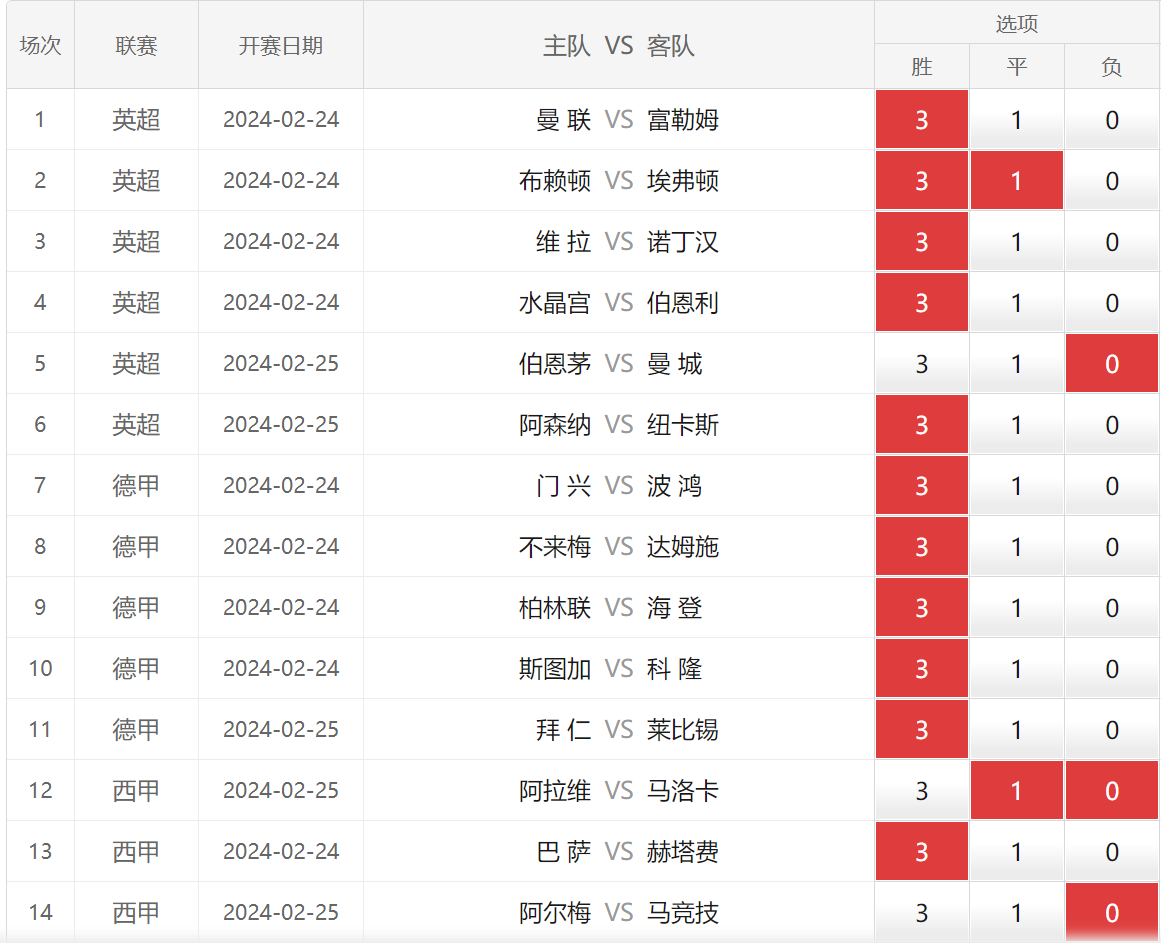The height and width of the screenshot is (943, 1161).
Task: Click the 胜 column header
Action: pyautogui.click(x=922, y=67)
